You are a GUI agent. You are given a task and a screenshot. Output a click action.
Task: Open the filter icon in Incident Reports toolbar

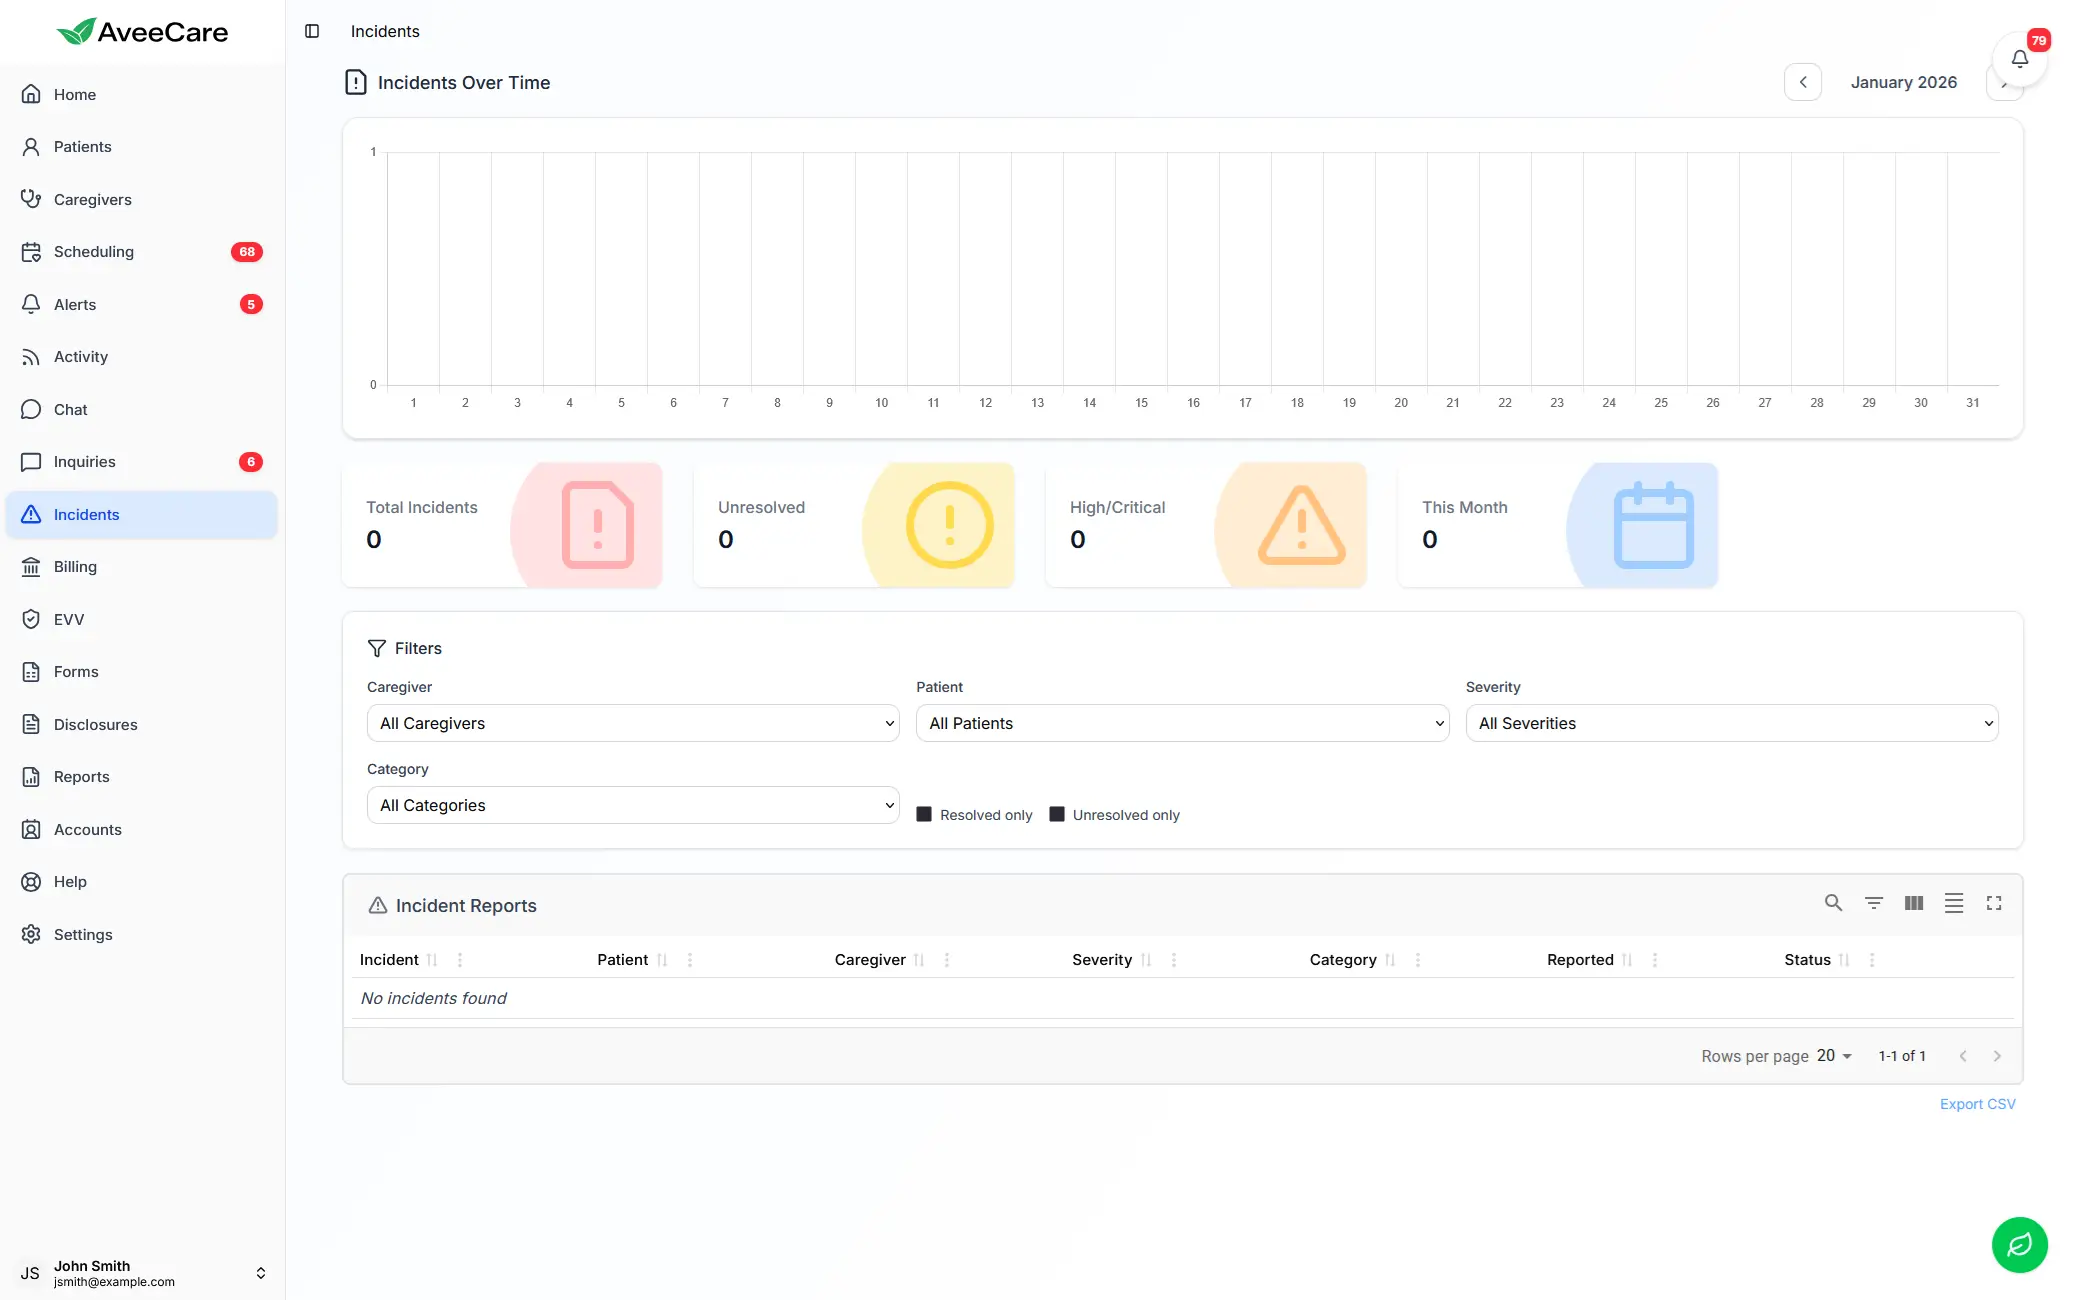(x=1874, y=903)
